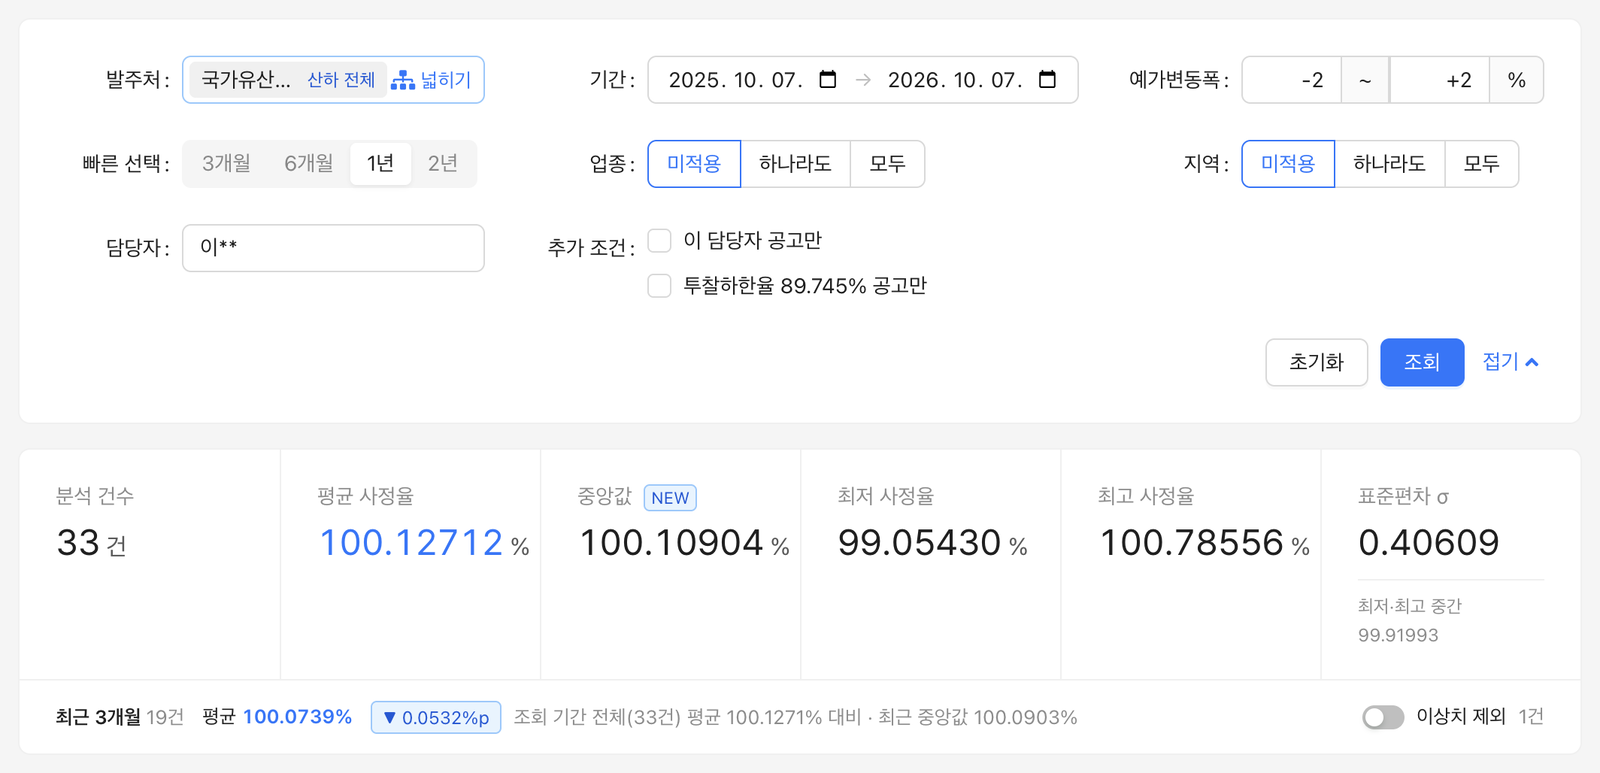The height and width of the screenshot is (773, 1600).
Task: Click the 평균 사정율 value 100.12712
Action: [x=411, y=543]
